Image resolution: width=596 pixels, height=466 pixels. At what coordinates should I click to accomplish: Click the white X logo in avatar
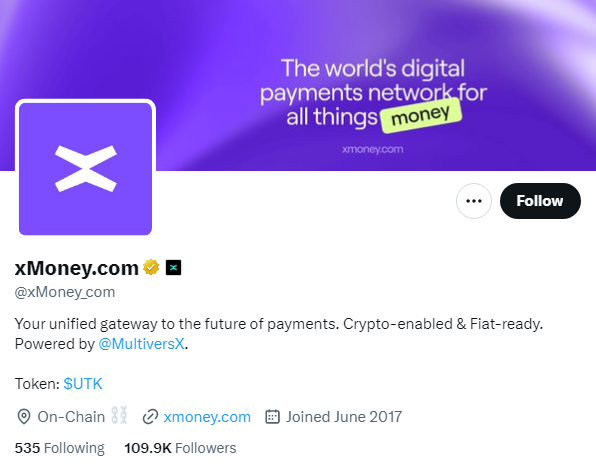[x=86, y=168]
